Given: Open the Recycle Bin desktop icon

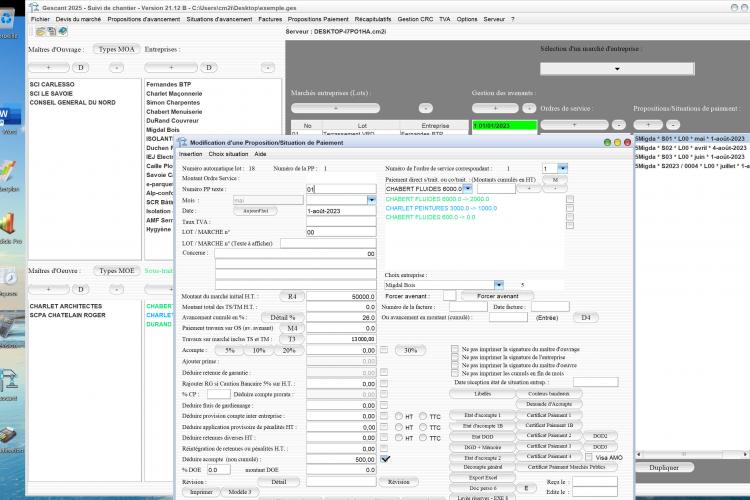Looking at the screenshot, I should click(7, 19).
